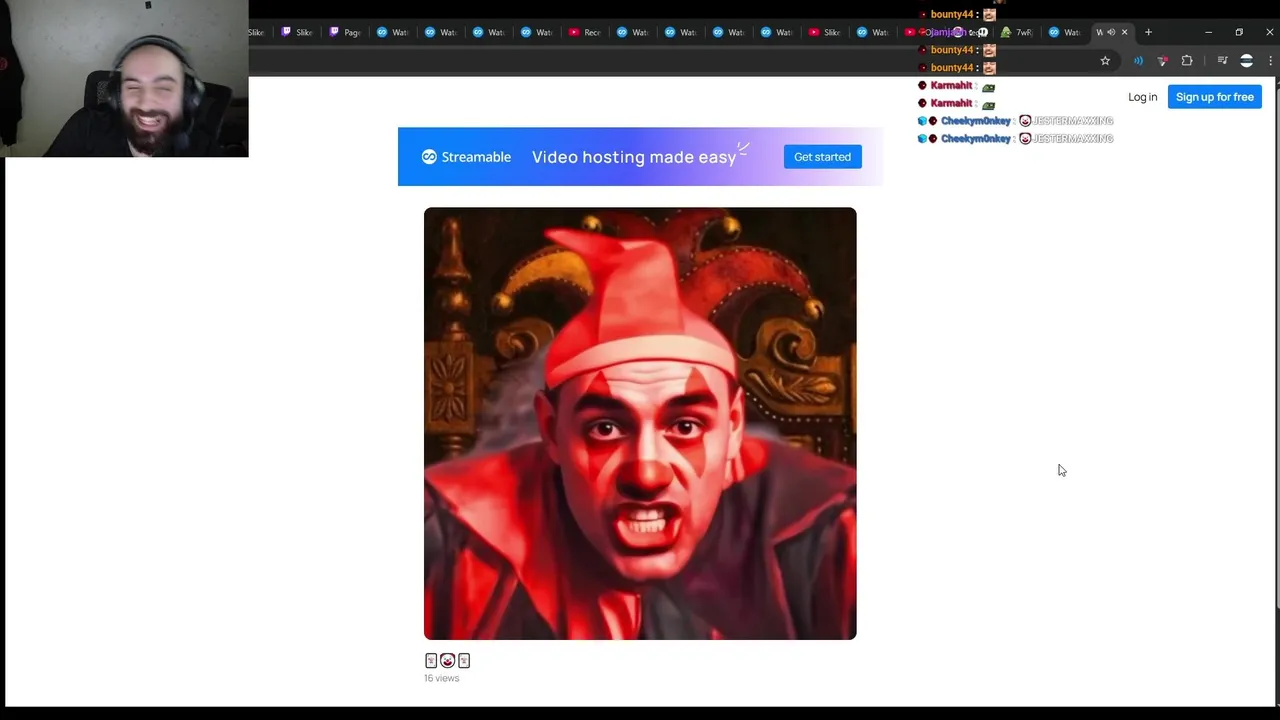1280x720 pixels.
Task: Switch to the "7wR" tab
Action: pyautogui.click(x=1018, y=32)
